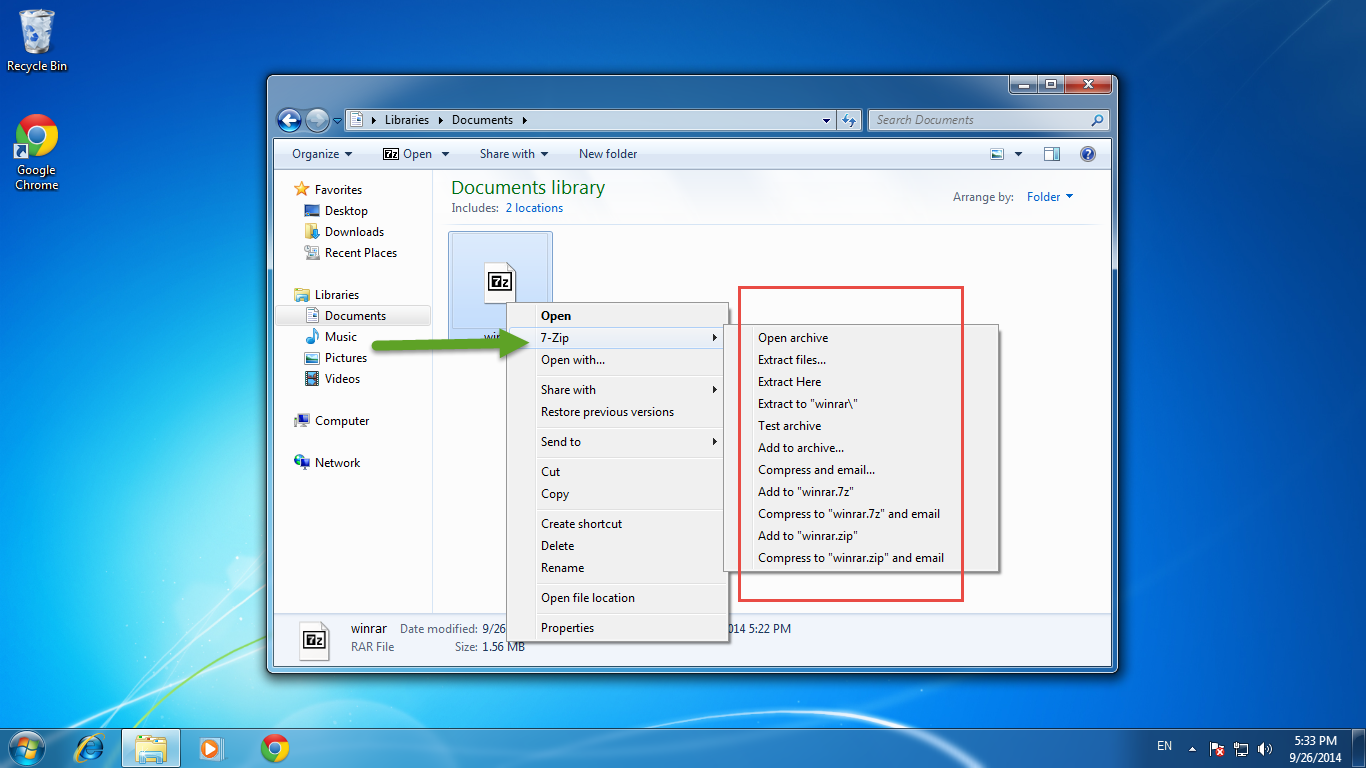Show hidden tray icons arrow
1366x768 pixels.
1192,748
